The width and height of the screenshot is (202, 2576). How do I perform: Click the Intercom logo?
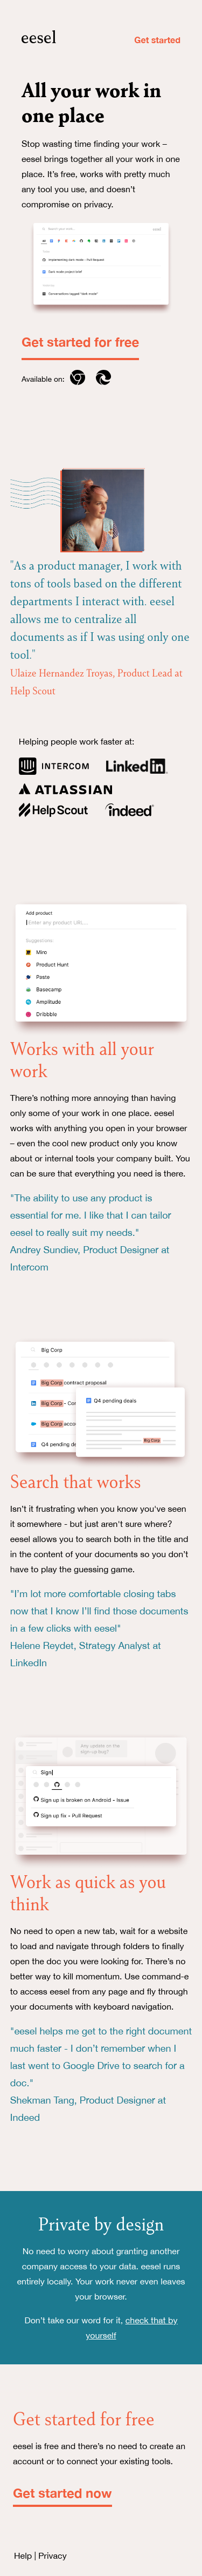[x=54, y=766]
